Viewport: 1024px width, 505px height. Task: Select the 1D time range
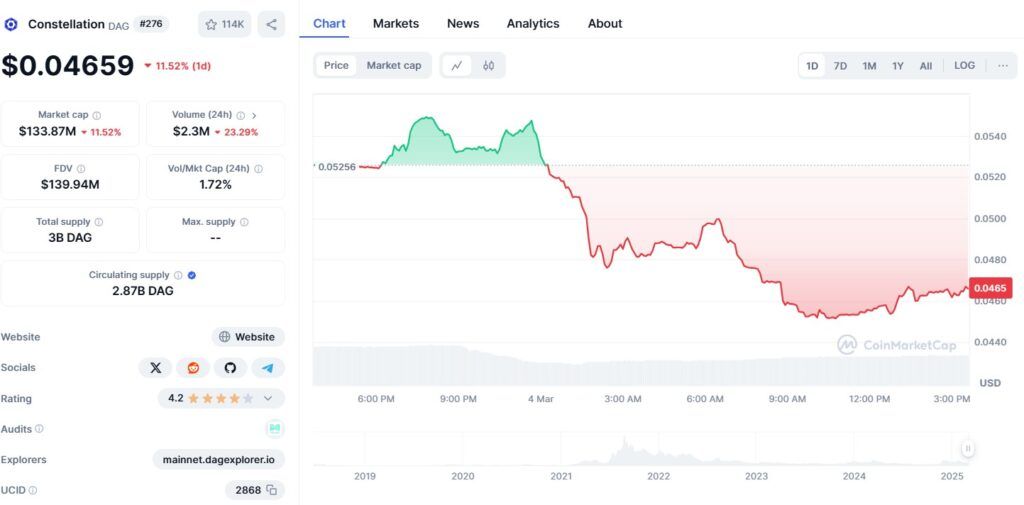tap(812, 66)
